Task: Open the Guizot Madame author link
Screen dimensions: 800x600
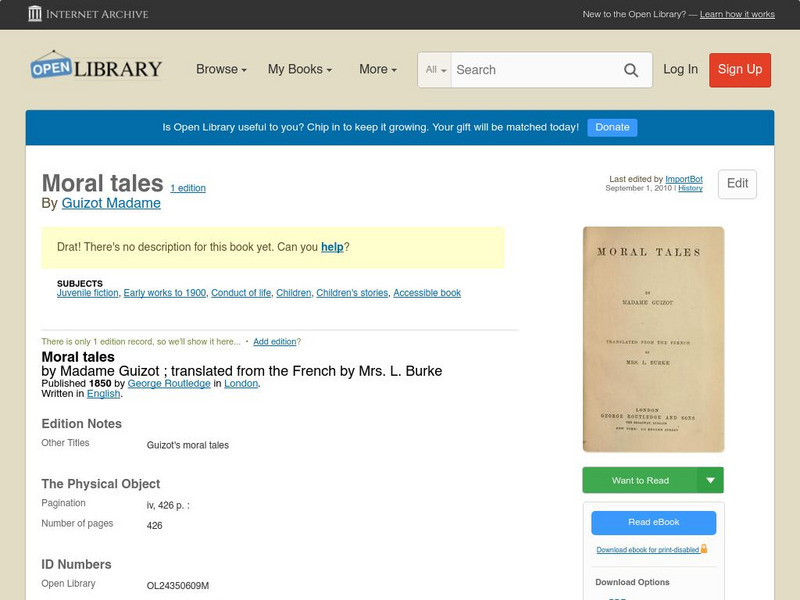Action: click(110, 202)
